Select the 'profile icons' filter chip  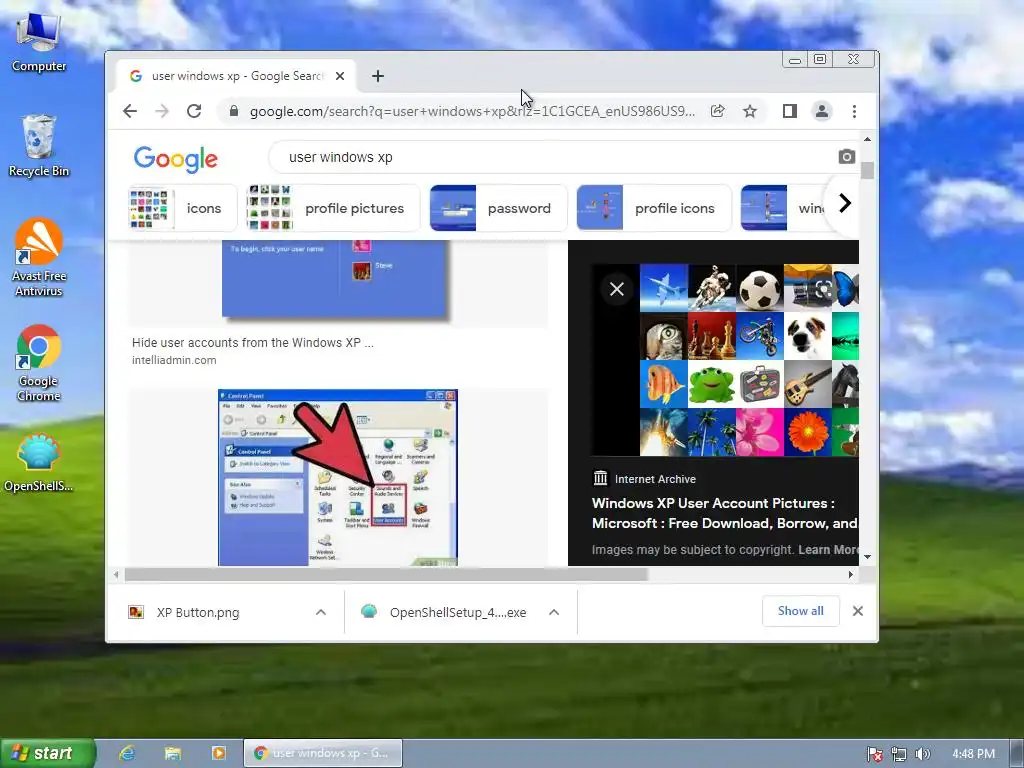[x=654, y=208]
